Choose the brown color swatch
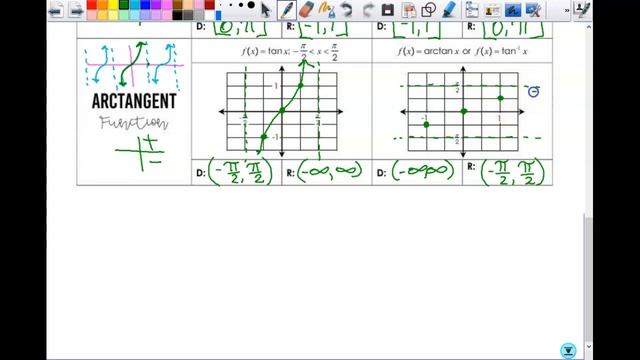The image size is (640, 360). click(178, 4)
